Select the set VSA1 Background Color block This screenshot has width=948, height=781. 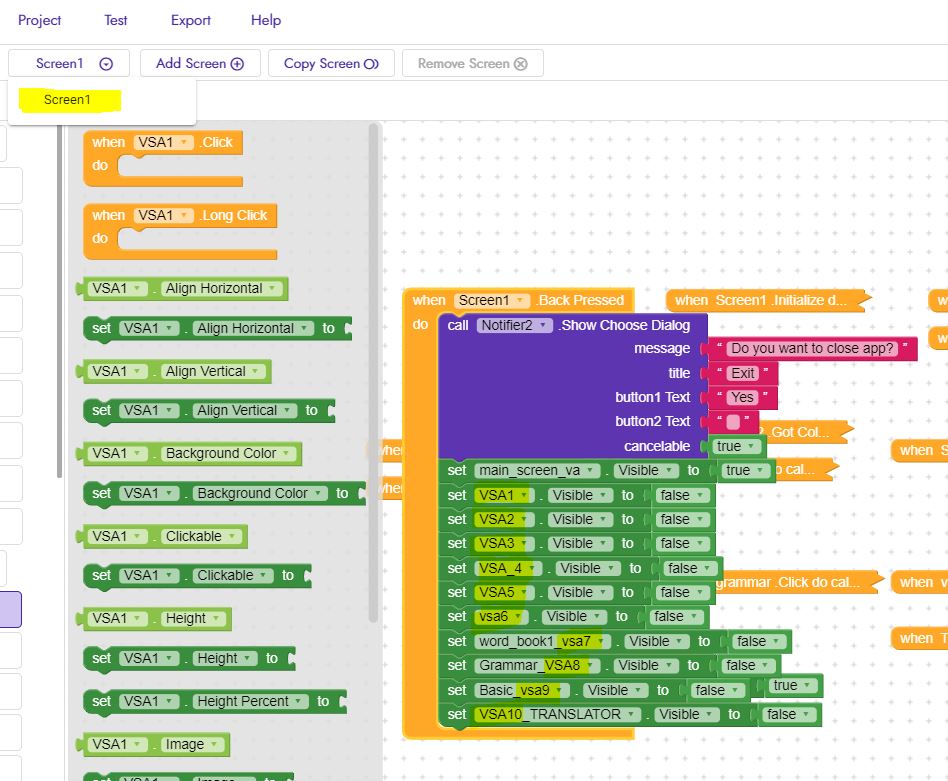[101, 494]
